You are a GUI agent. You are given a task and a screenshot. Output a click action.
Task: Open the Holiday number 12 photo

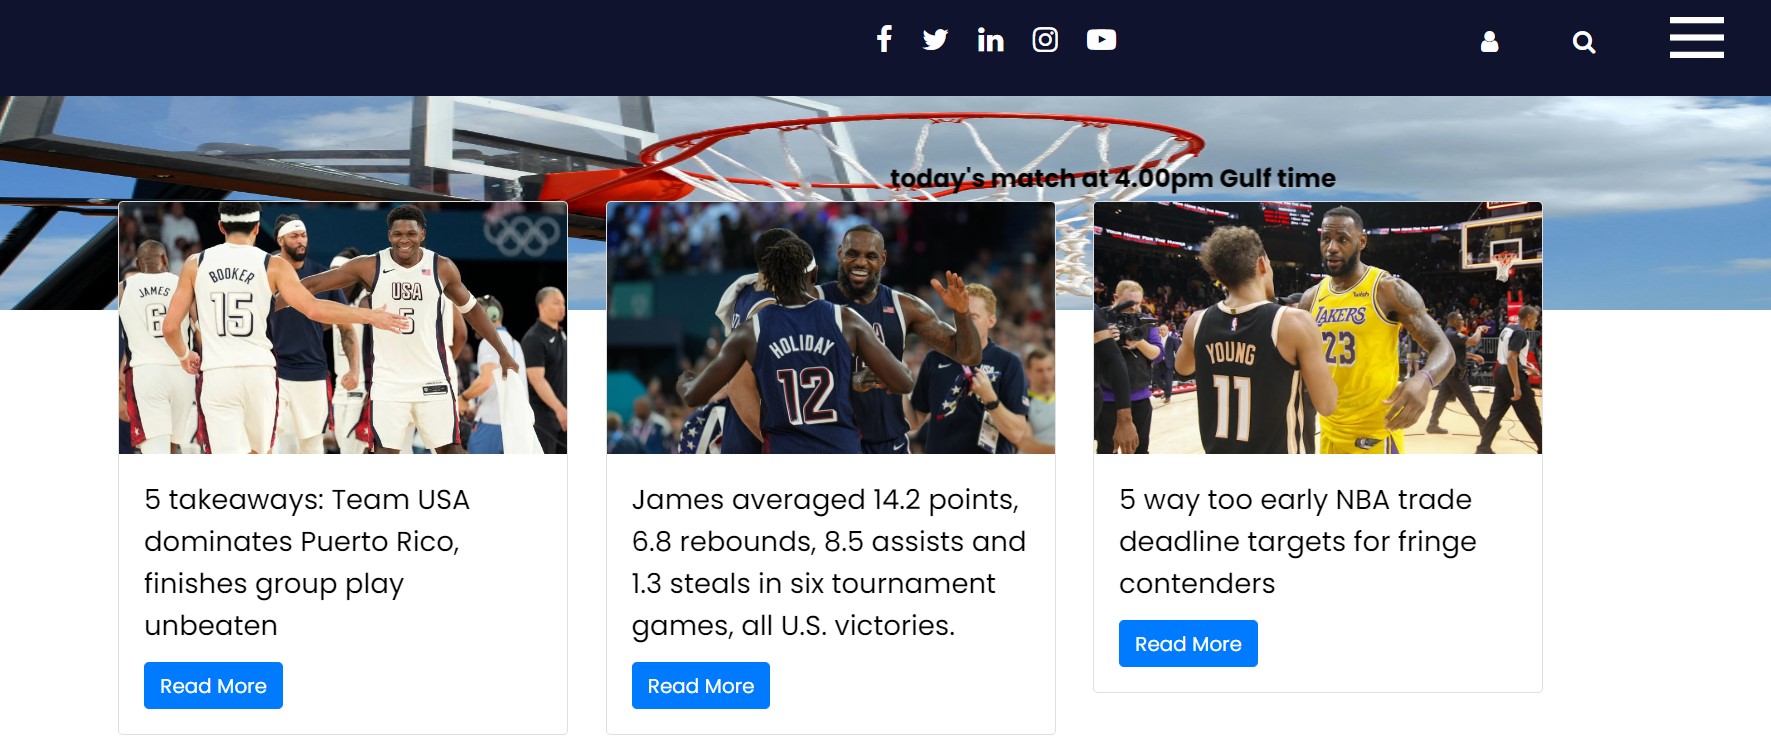click(831, 328)
